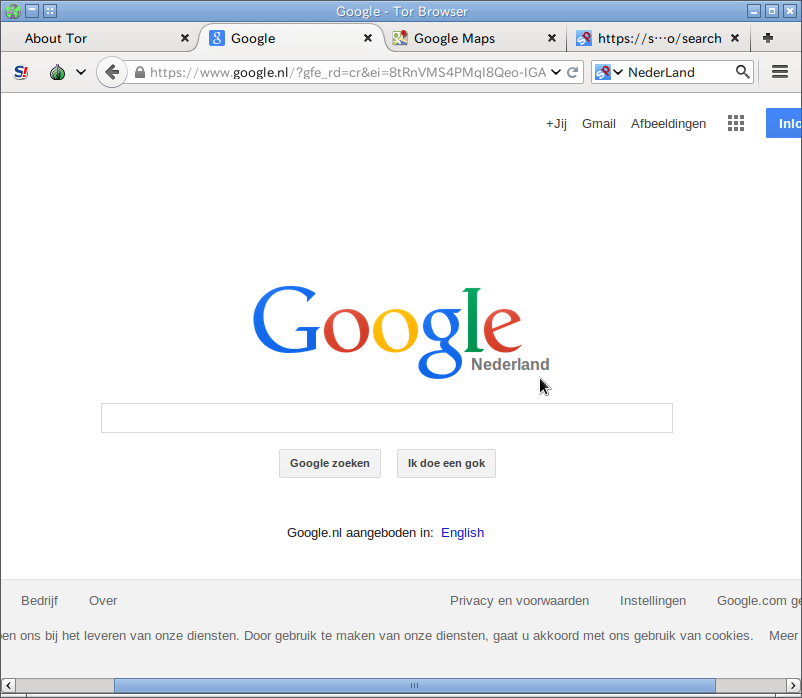802x698 pixels.
Task: Open a new tab with plus button
Action: 768,38
